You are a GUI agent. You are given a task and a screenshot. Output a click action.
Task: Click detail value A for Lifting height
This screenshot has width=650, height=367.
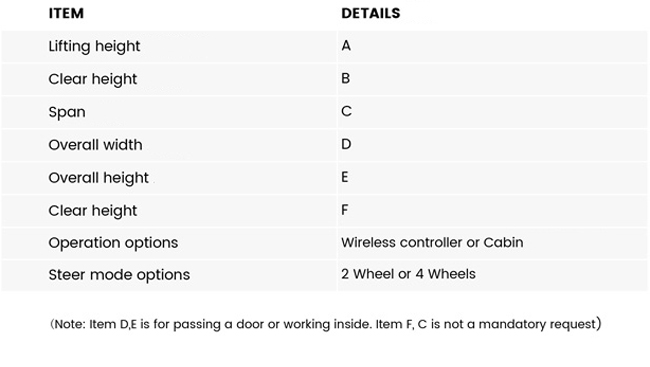[346, 46]
